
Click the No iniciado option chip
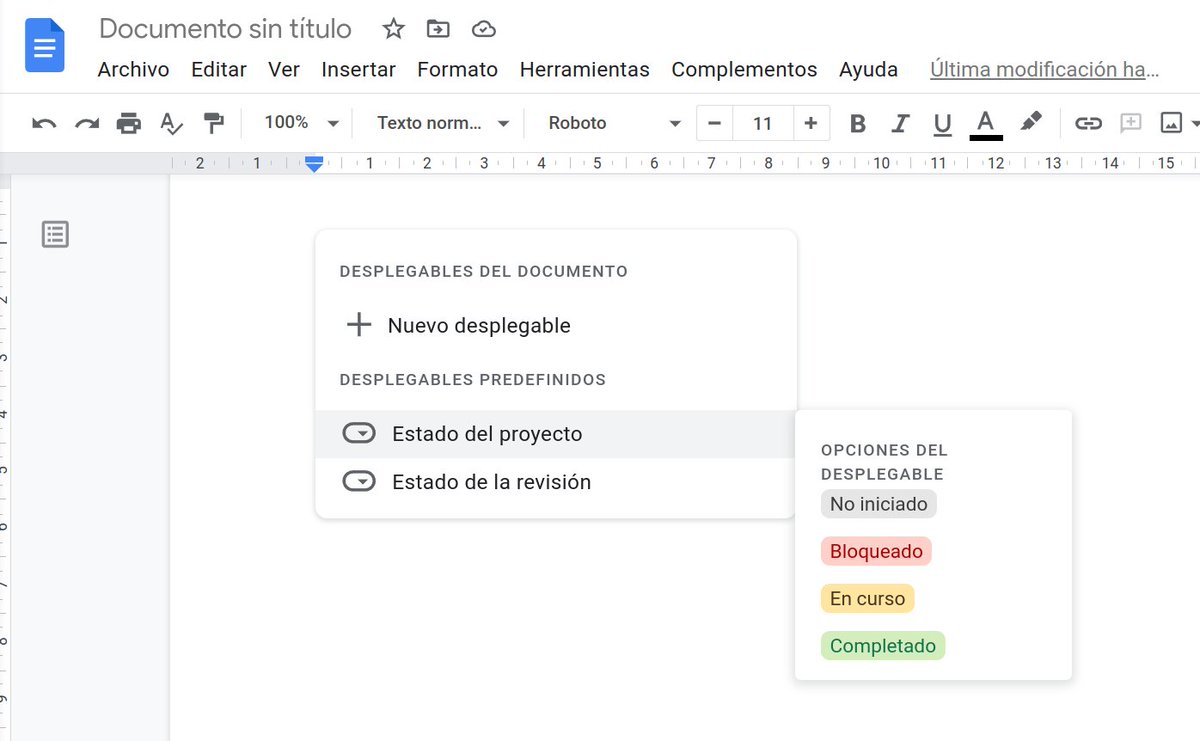click(878, 504)
